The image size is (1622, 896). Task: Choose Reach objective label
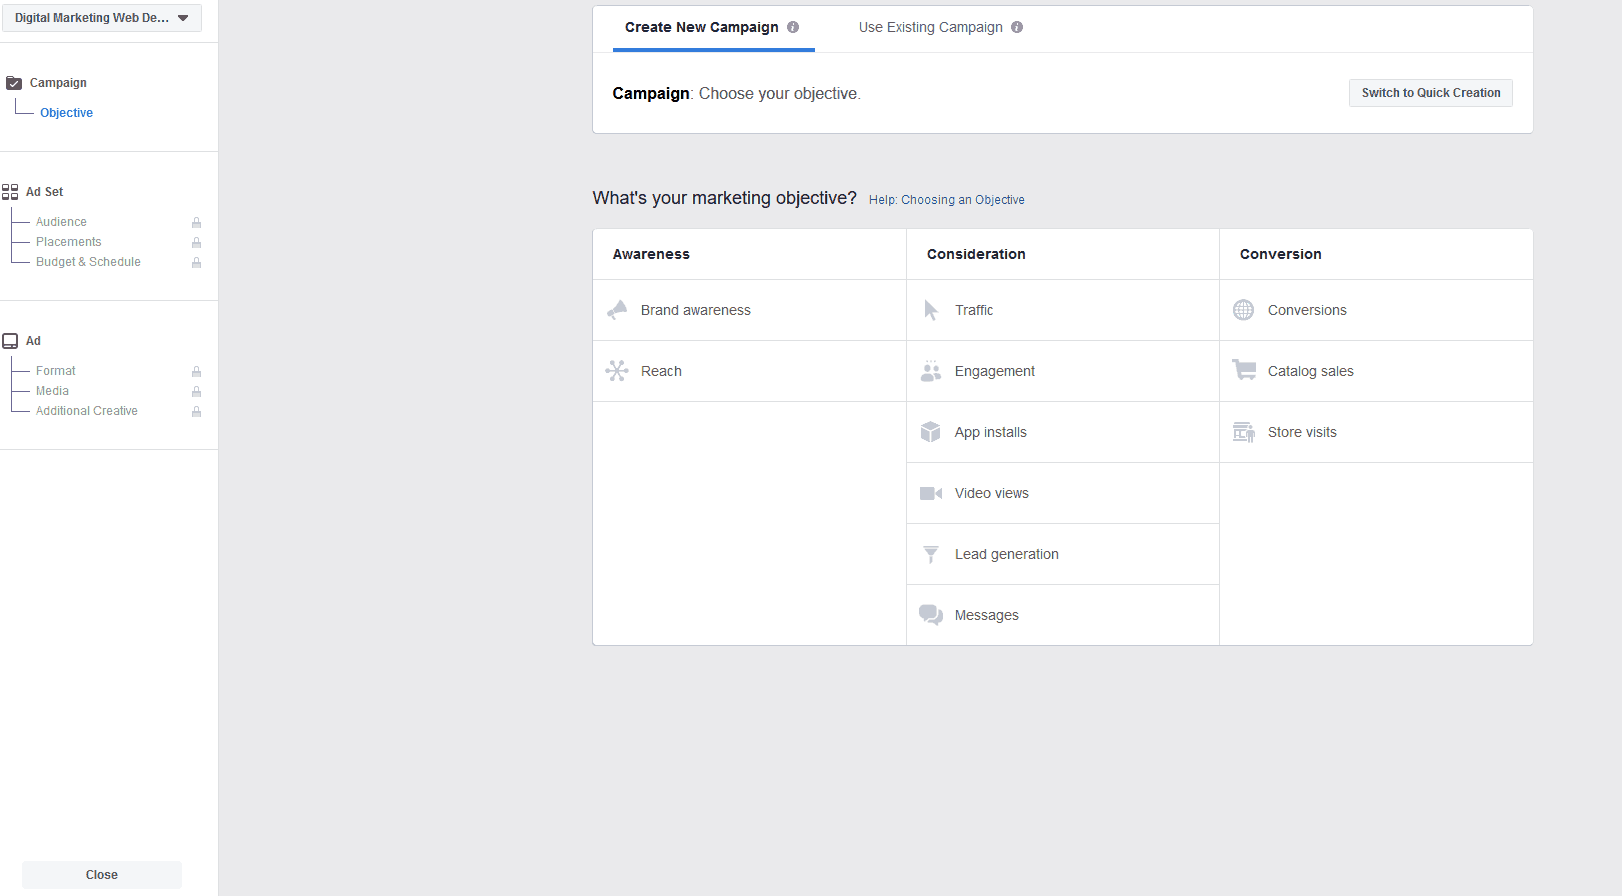pyautogui.click(x=661, y=371)
